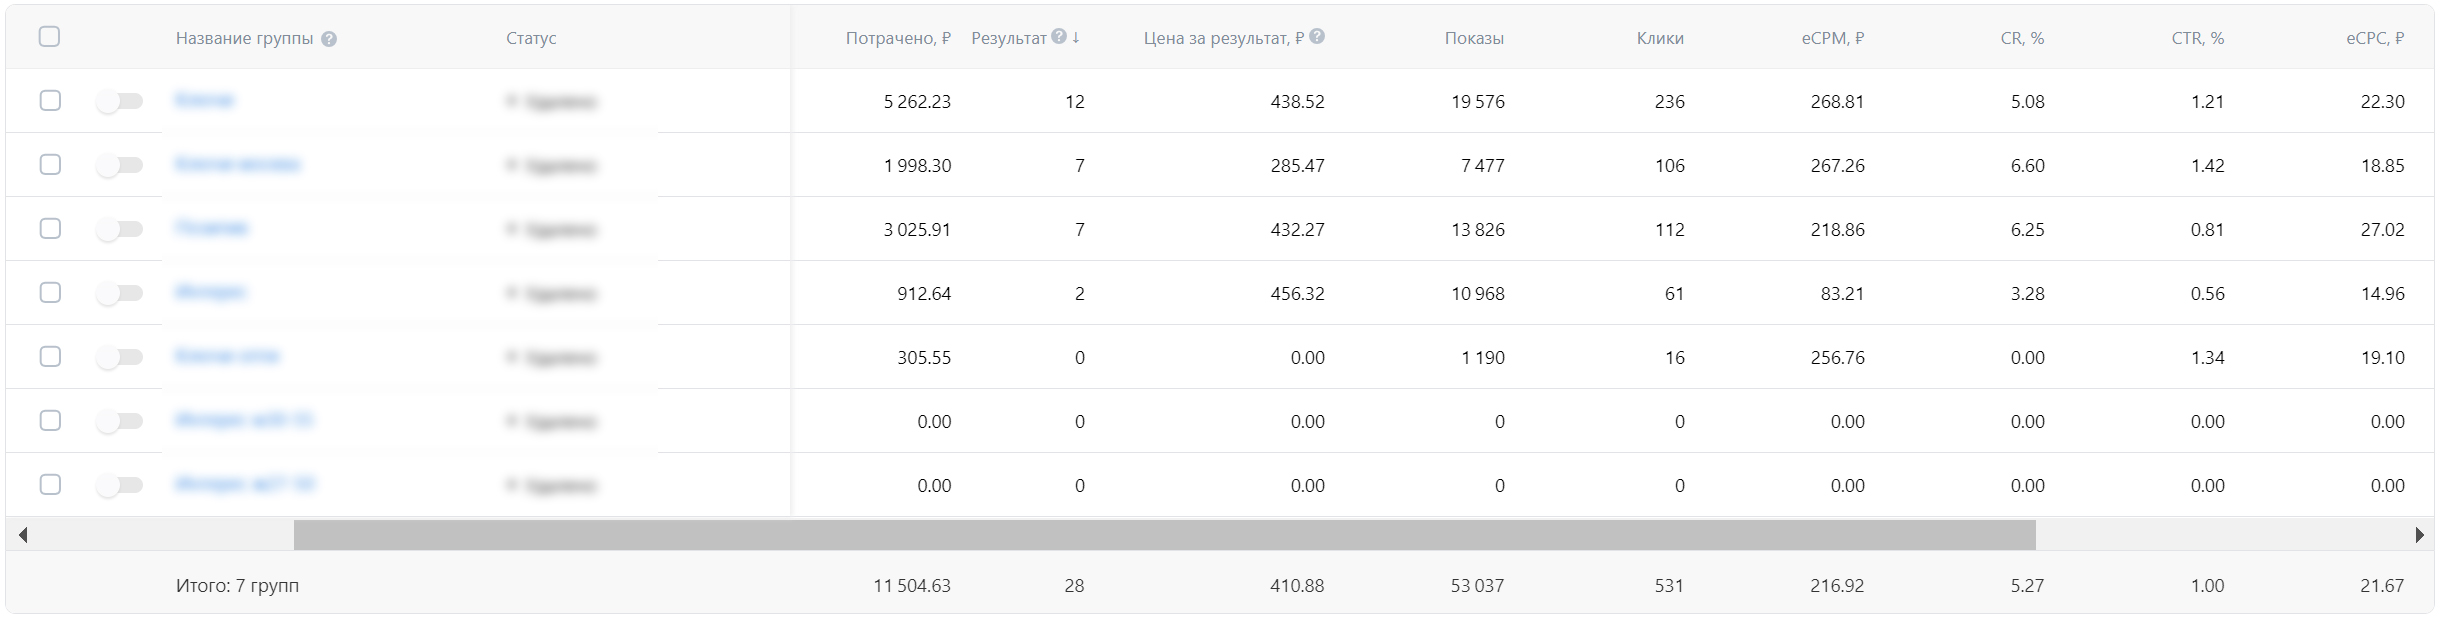Open the group name link in the first row
Viewport: 2440px width, 618px height.
pyautogui.click(x=204, y=100)
